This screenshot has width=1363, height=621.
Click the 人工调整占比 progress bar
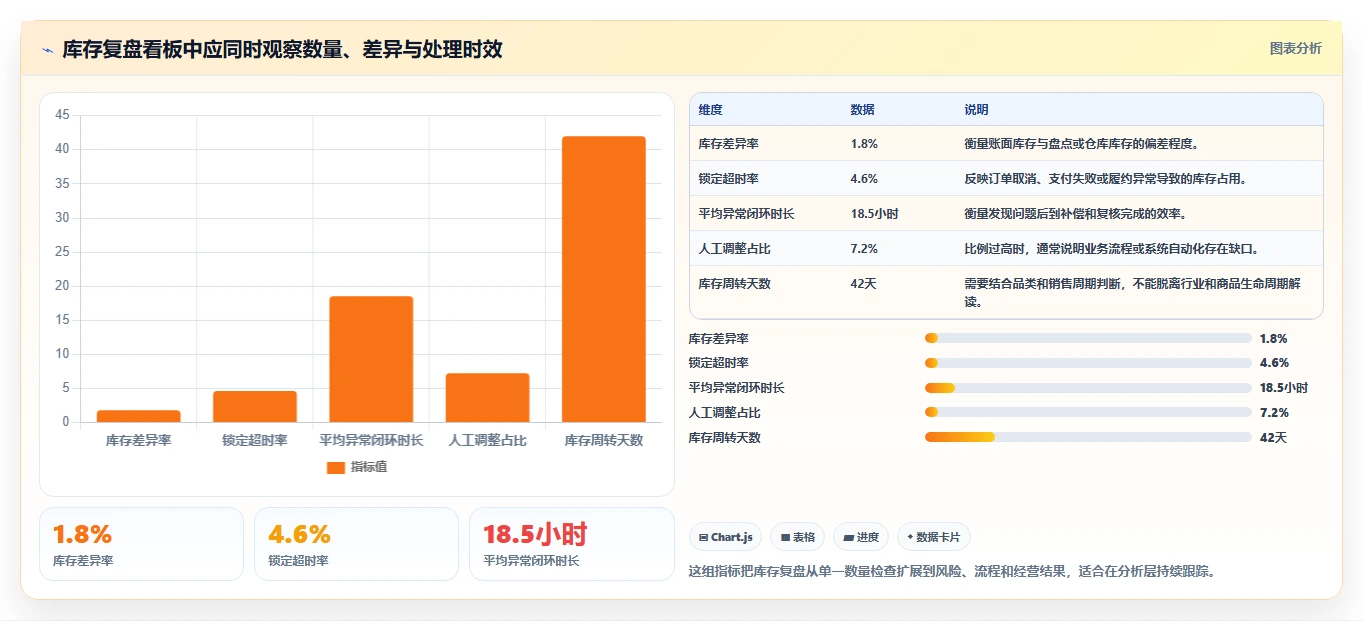tap(1088, 412)
